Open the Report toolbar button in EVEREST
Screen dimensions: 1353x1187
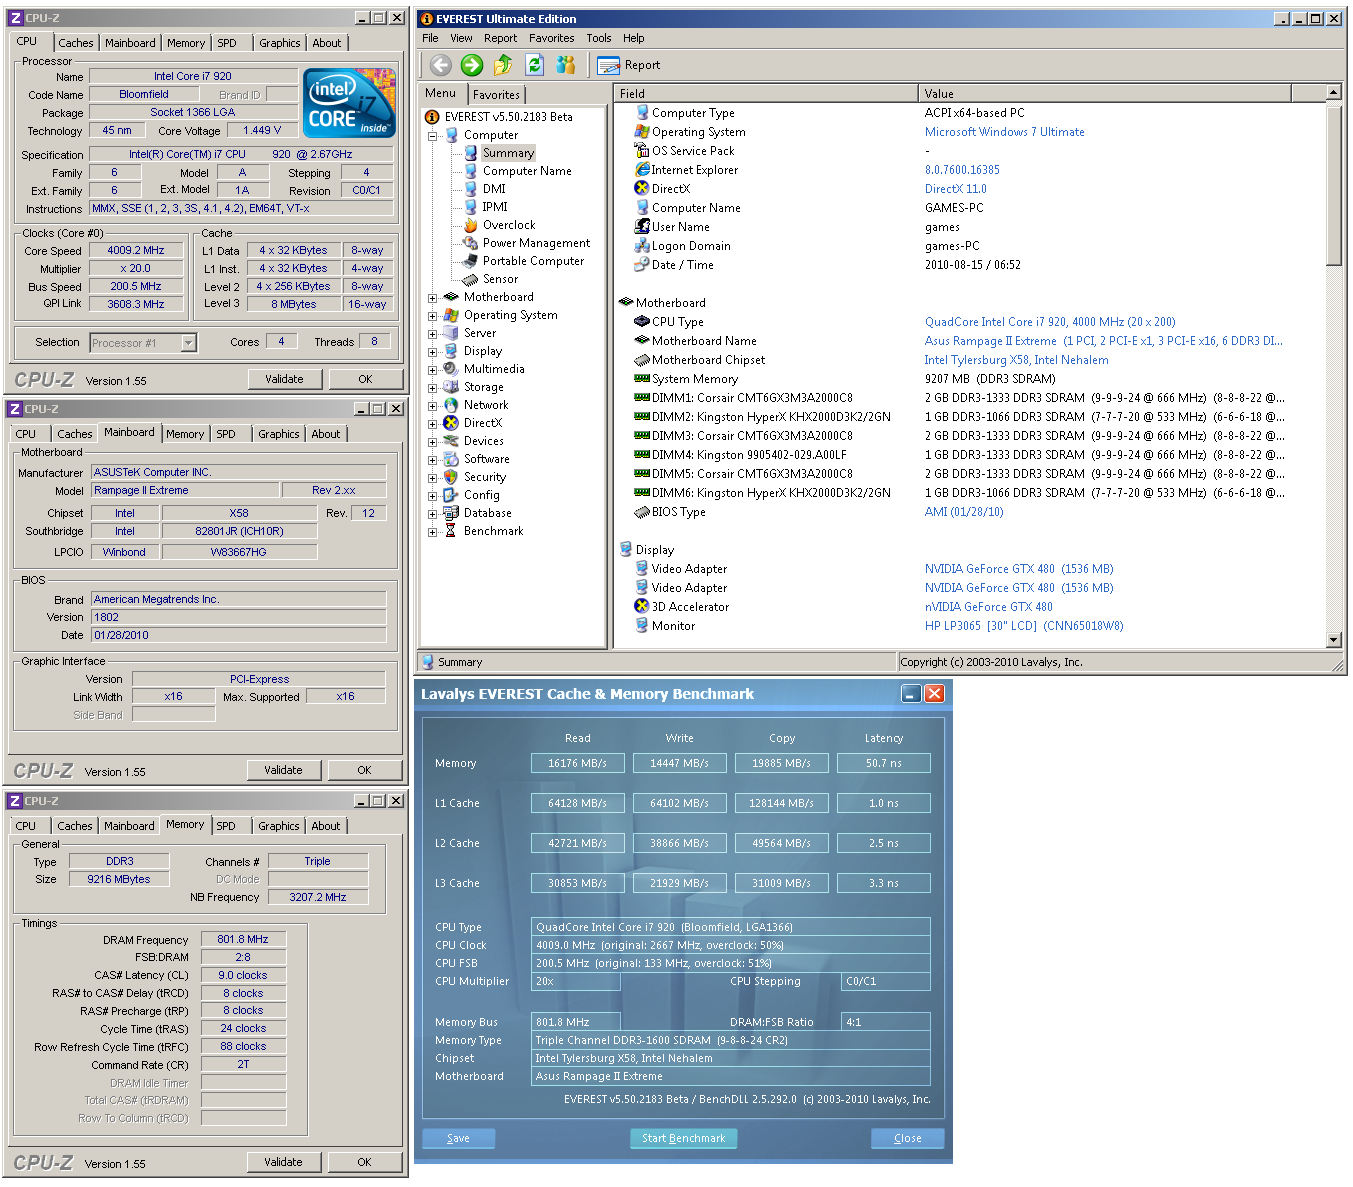[629, 65]
